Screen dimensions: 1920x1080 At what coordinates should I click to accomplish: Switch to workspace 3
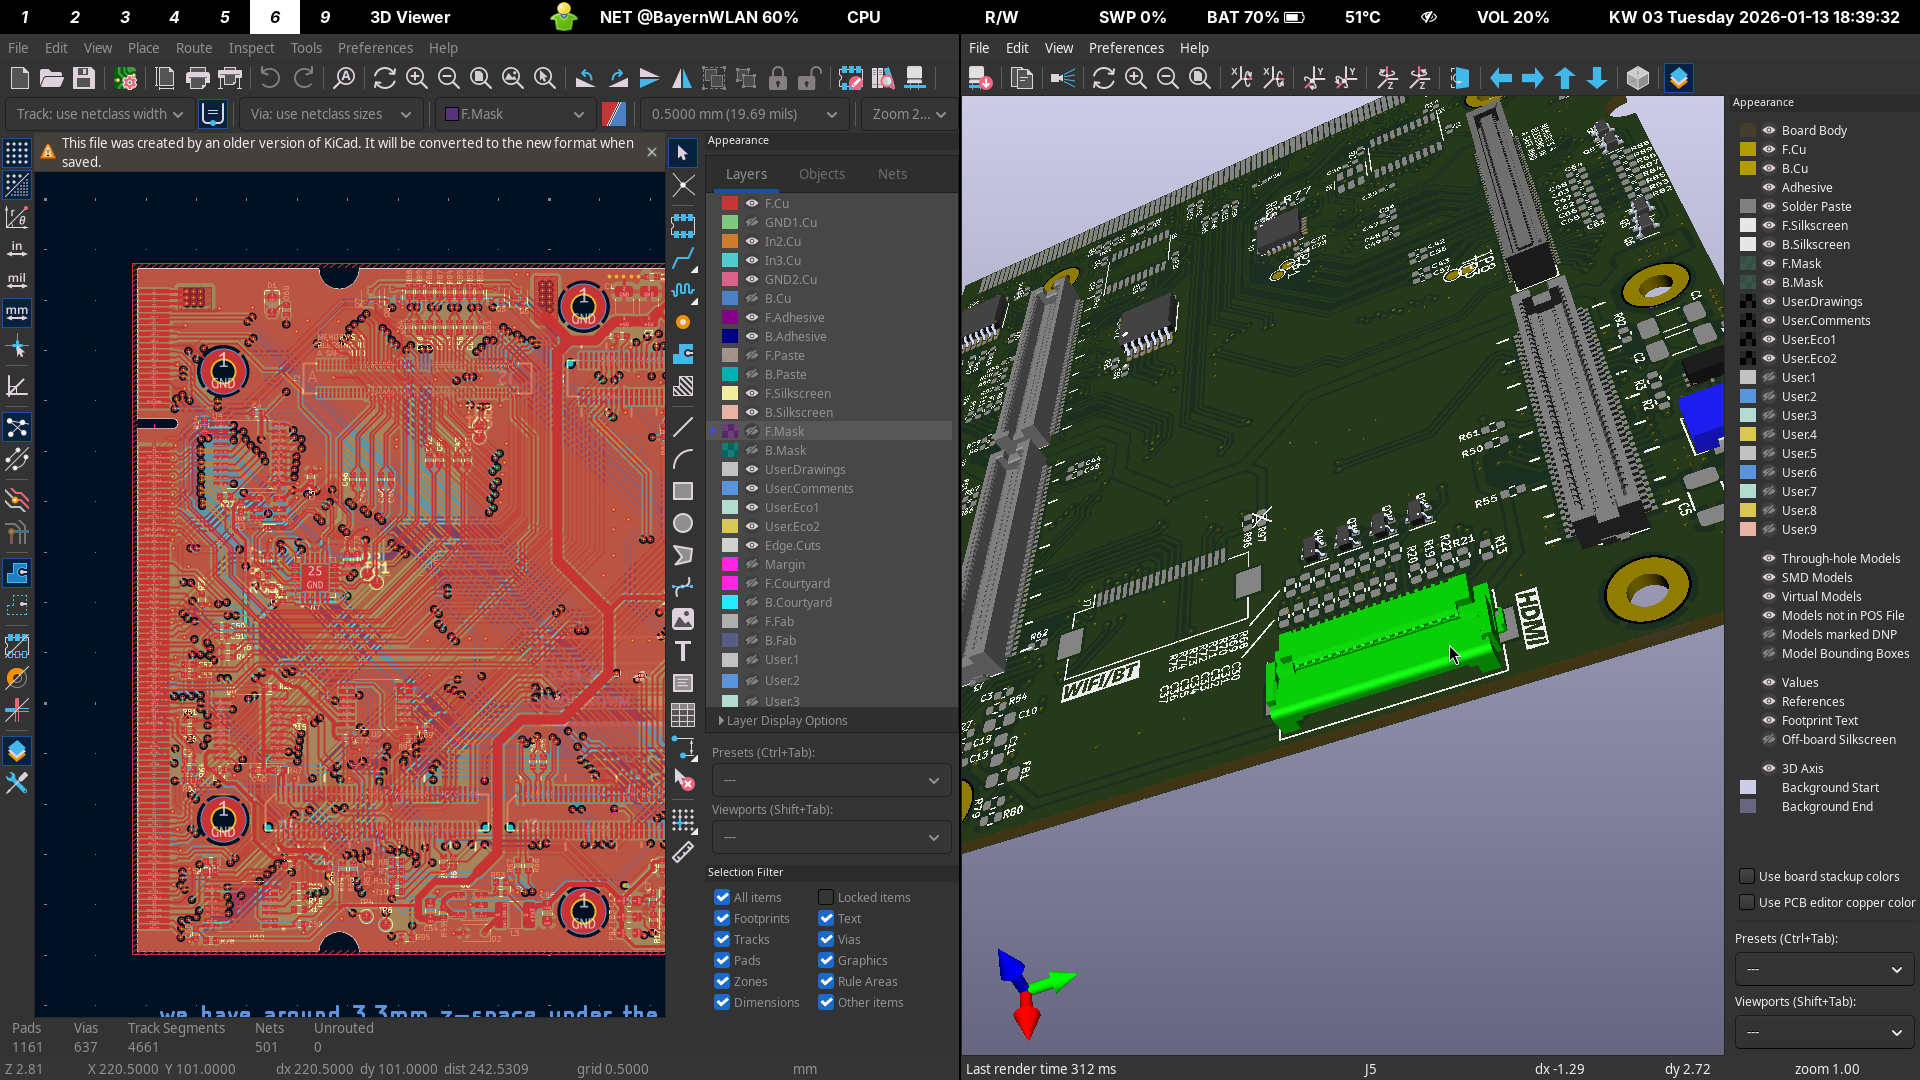(x=124, y=17)
